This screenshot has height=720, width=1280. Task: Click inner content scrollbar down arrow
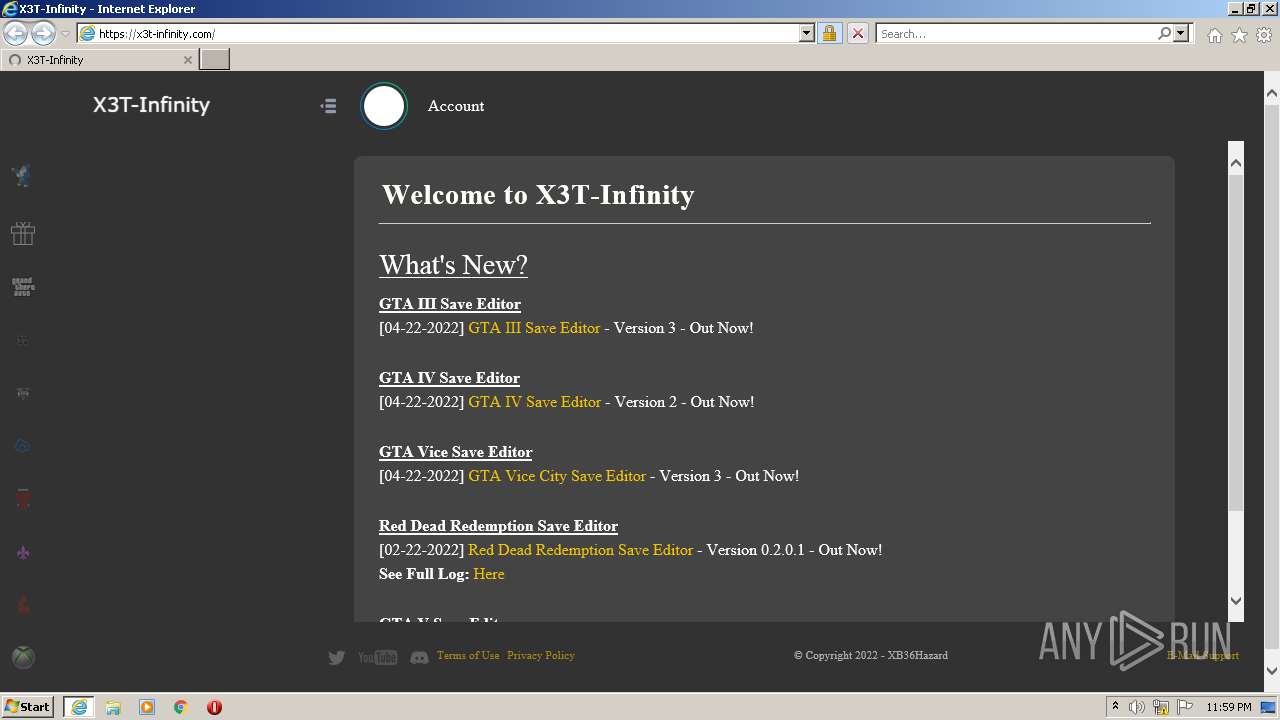coord(1236,601)
